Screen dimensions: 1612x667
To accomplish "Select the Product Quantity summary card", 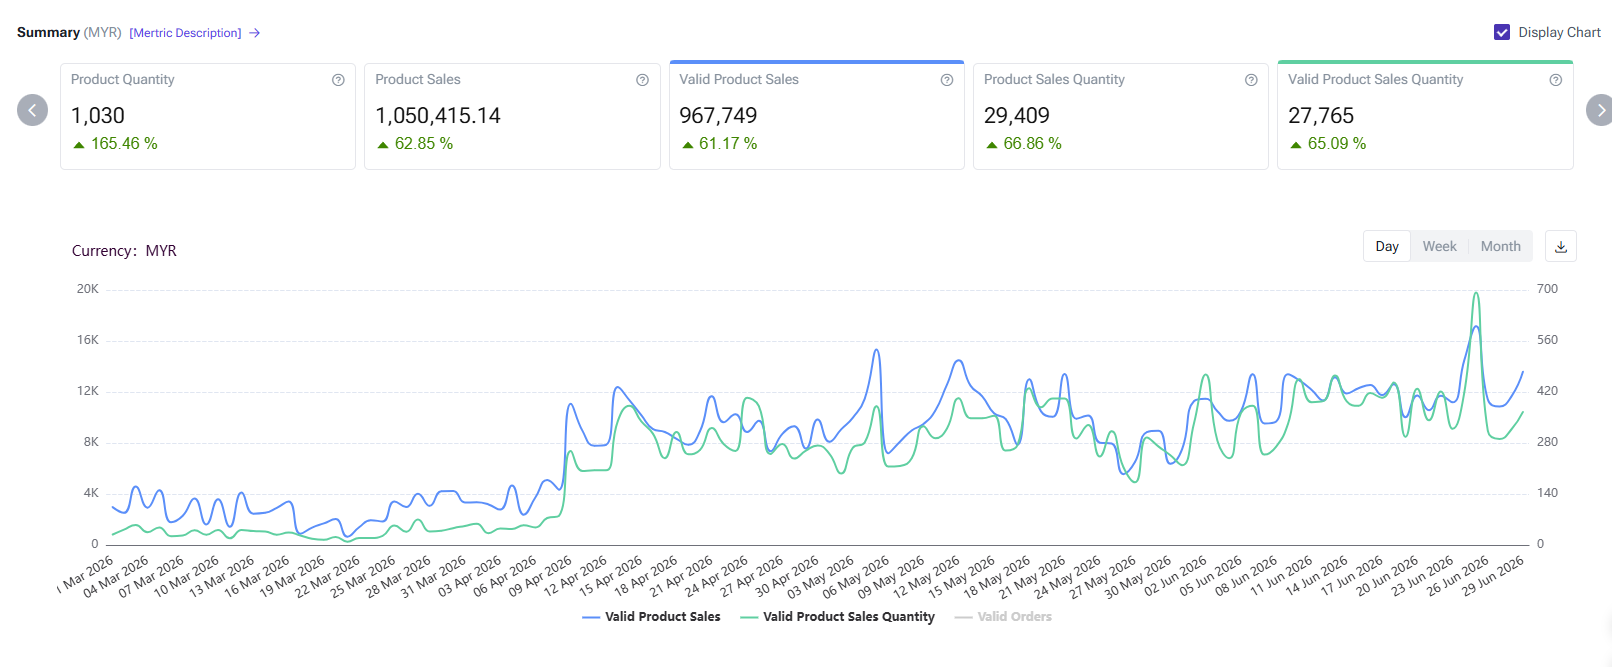I will pos(208,116).
